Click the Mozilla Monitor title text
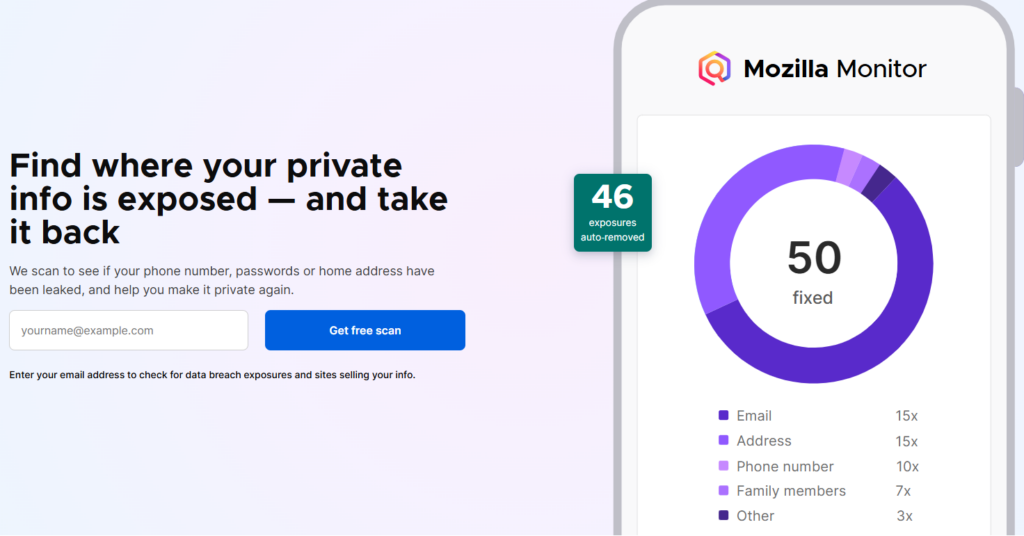The width and height of the screenshot is (1024, 536). (x=835, y=69)
